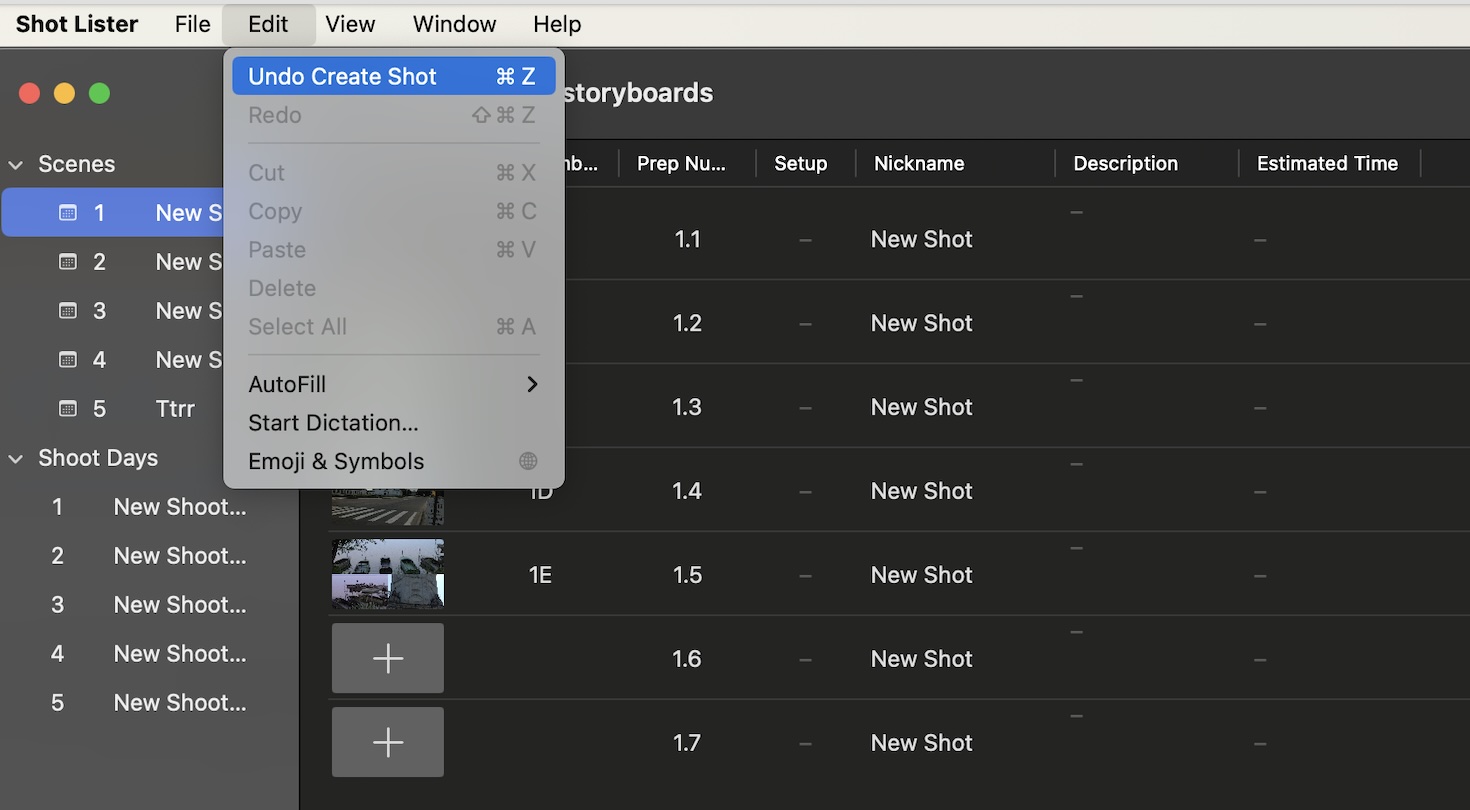Click the Nickname column header

[x=919, y=163]
